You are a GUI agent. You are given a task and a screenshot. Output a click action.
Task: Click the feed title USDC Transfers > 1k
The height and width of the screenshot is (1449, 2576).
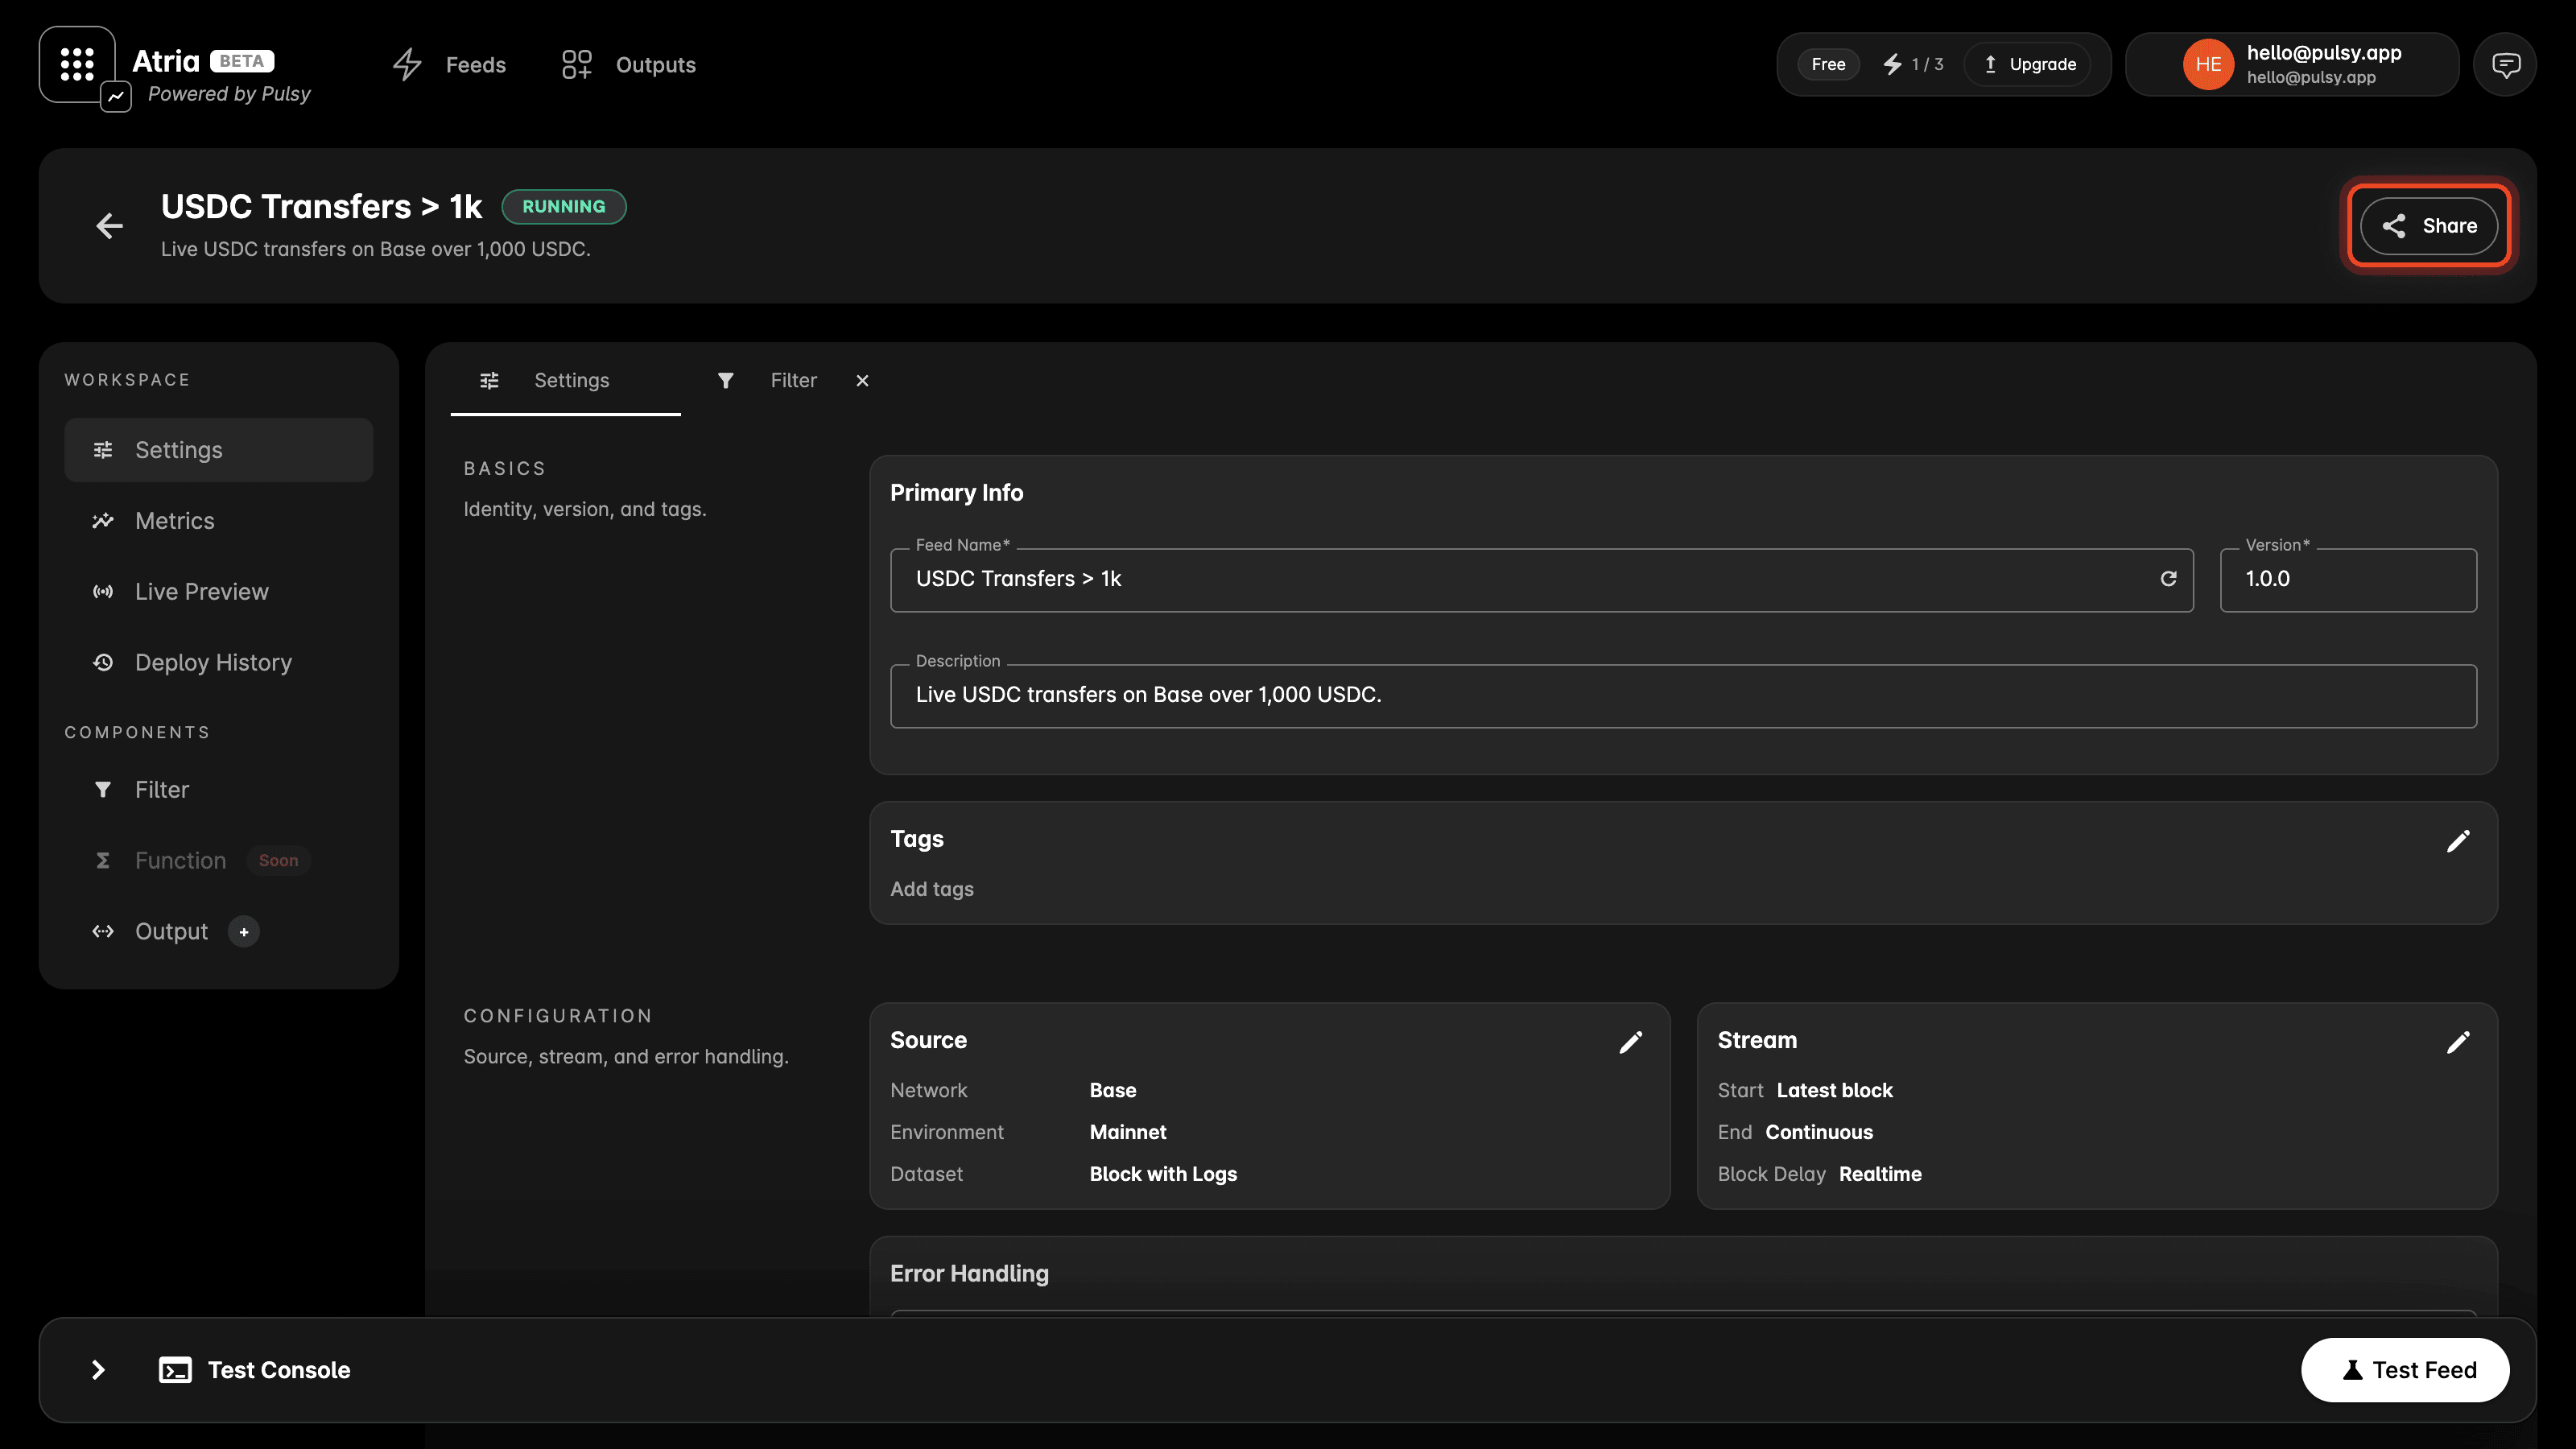[x=321, y=207]
